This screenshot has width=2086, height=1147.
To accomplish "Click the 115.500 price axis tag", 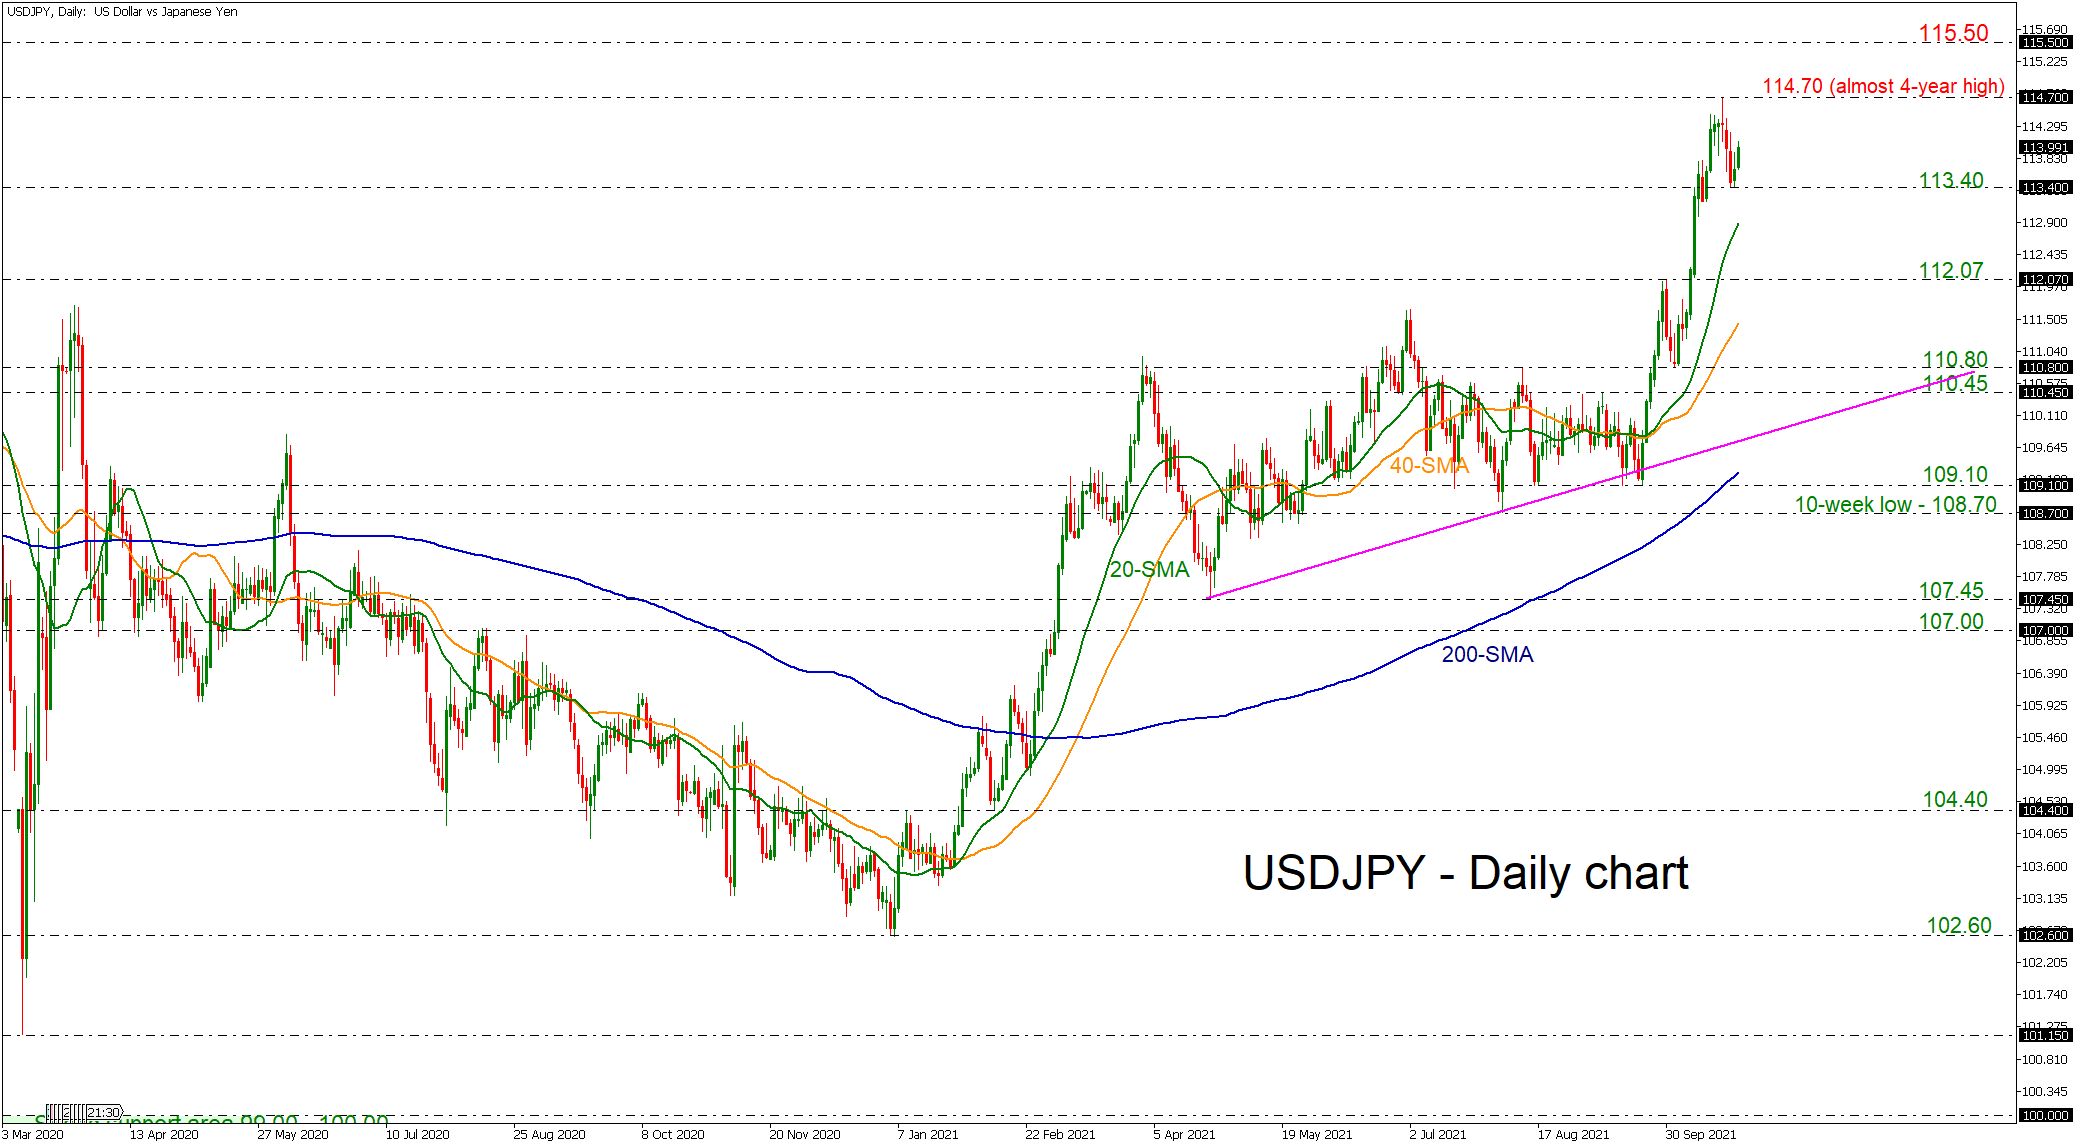I will coord(2045,43).
